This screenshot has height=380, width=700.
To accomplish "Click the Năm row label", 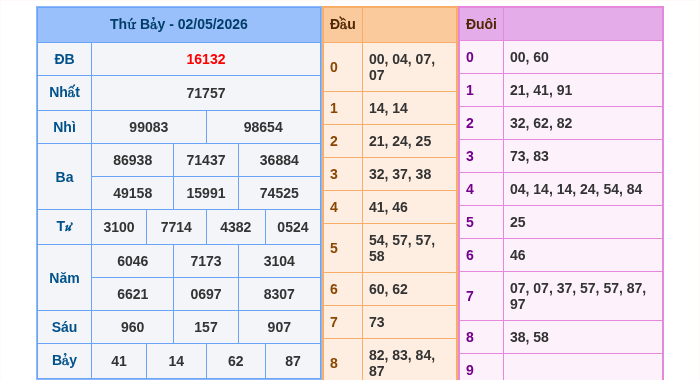I will (64, 278).
